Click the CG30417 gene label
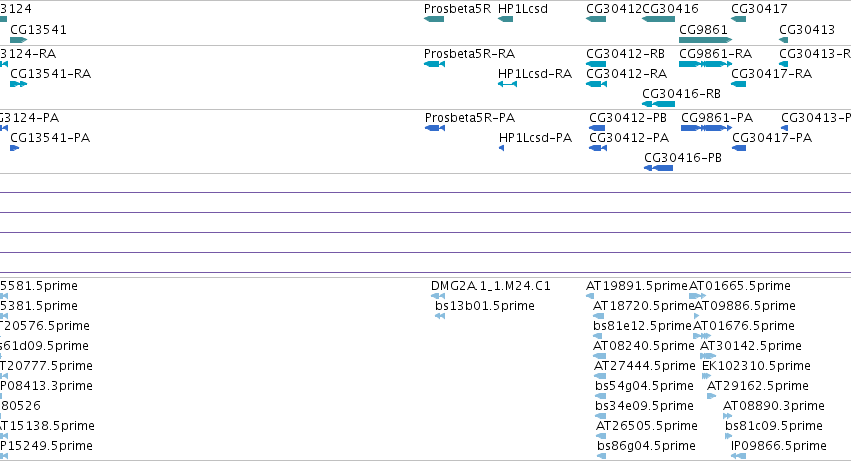851x461 pixels. [759, 9]
